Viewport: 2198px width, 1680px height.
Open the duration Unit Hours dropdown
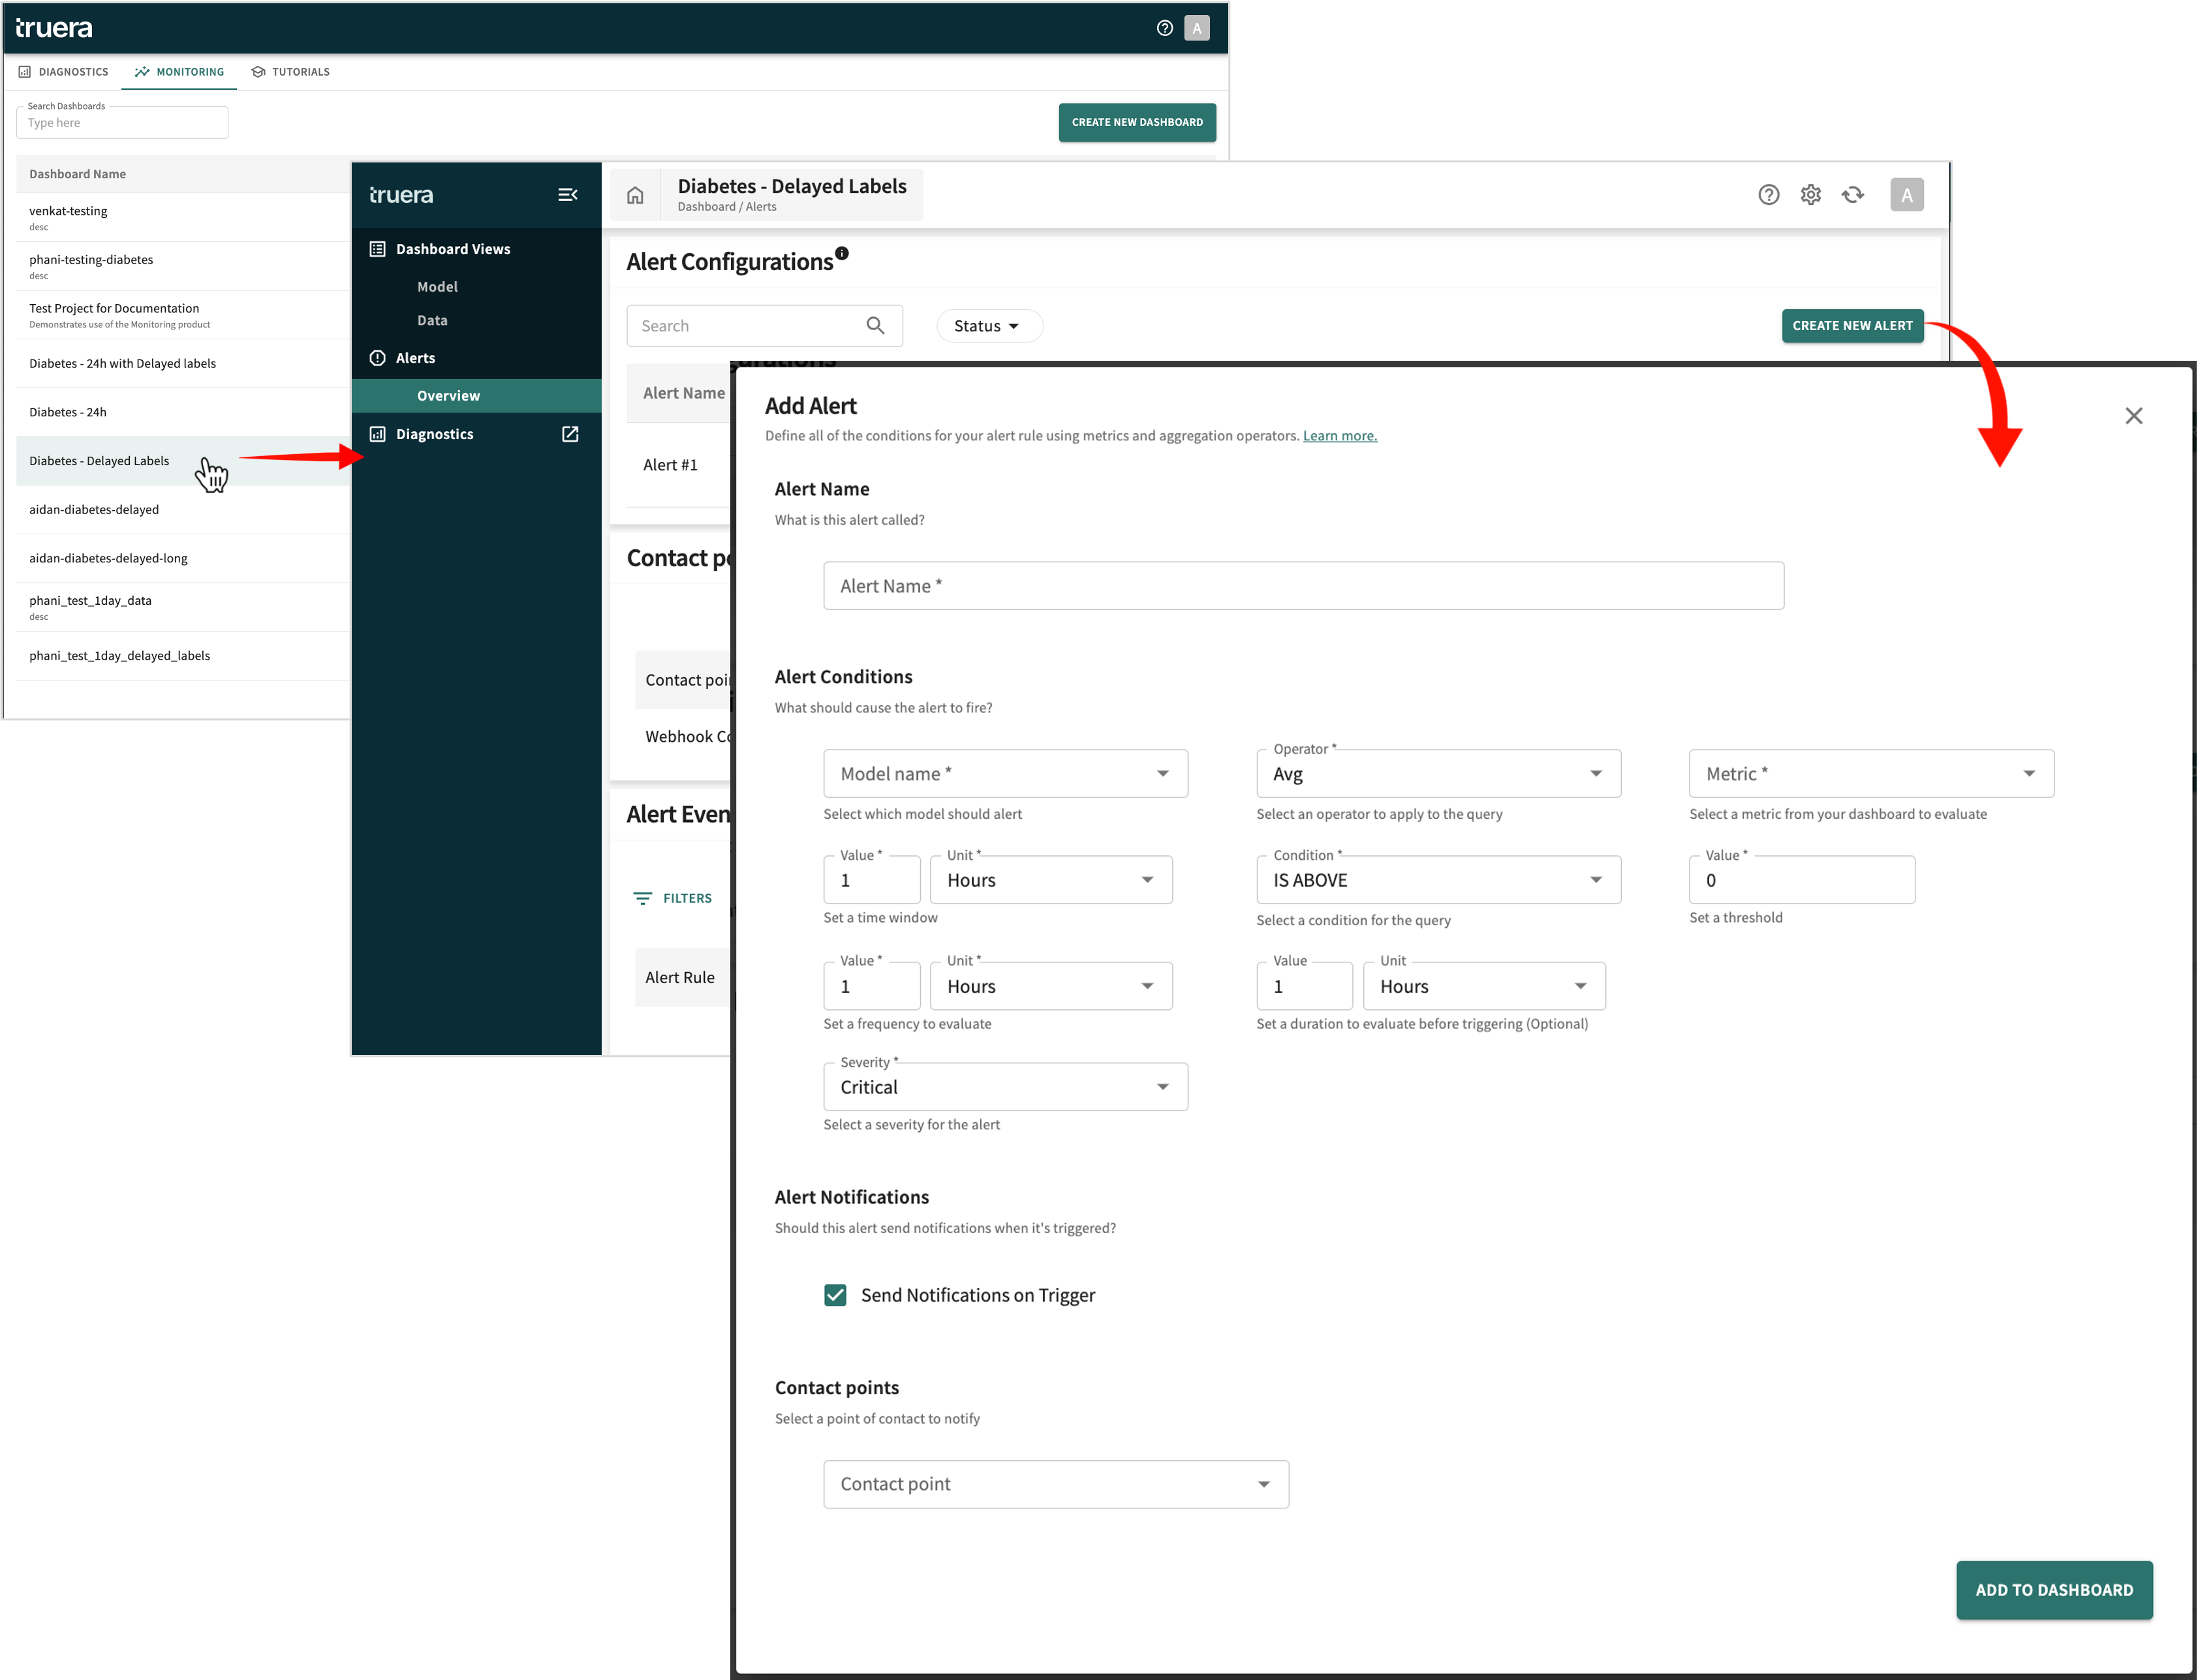[x=1484, y=986]
